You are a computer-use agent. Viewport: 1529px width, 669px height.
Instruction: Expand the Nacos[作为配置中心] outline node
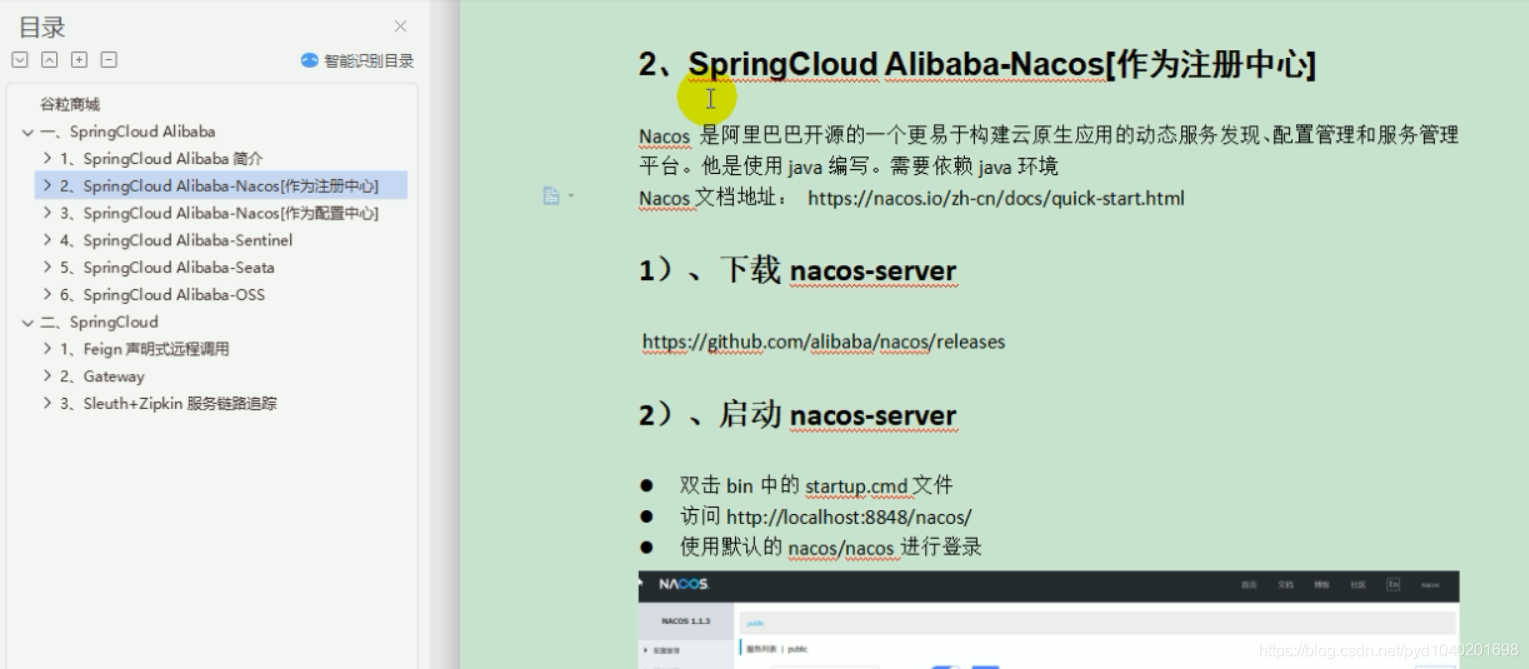point(47,213)
